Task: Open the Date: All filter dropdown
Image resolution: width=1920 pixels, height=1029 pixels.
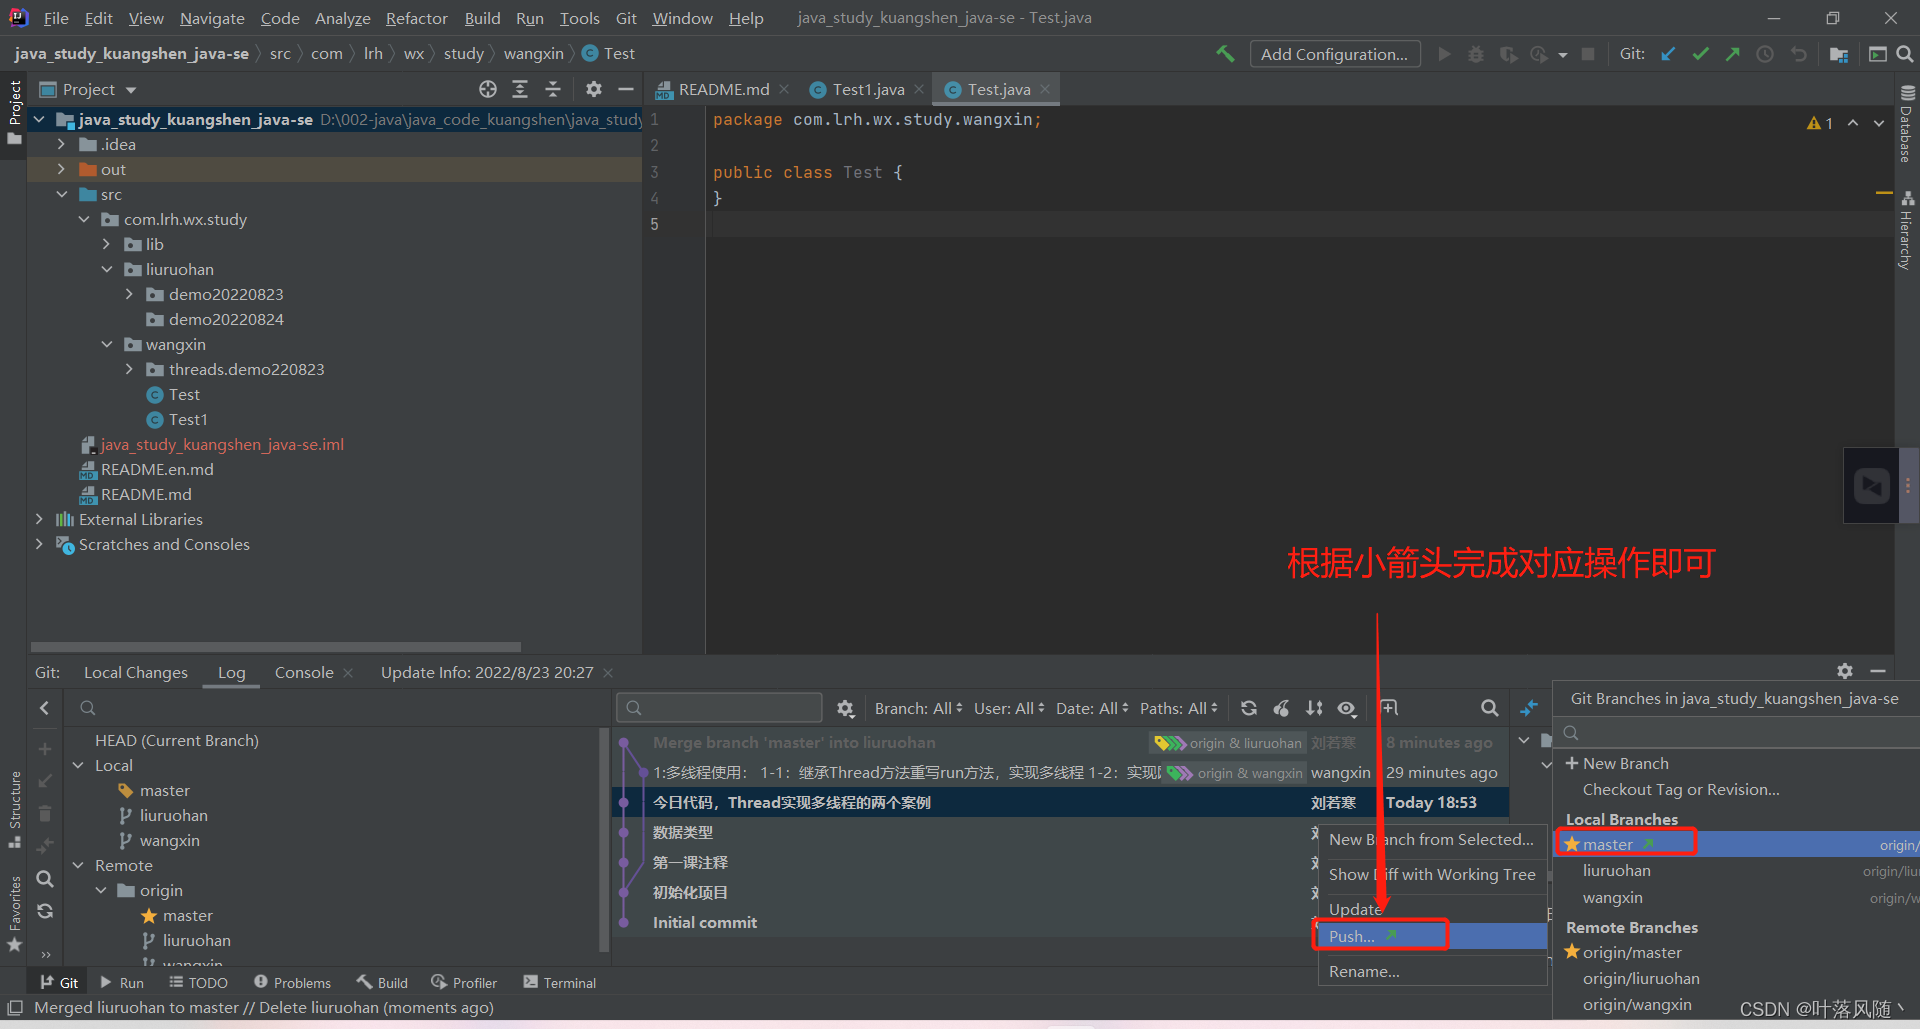Action: pyautogui.click(x=1092, y=708)
